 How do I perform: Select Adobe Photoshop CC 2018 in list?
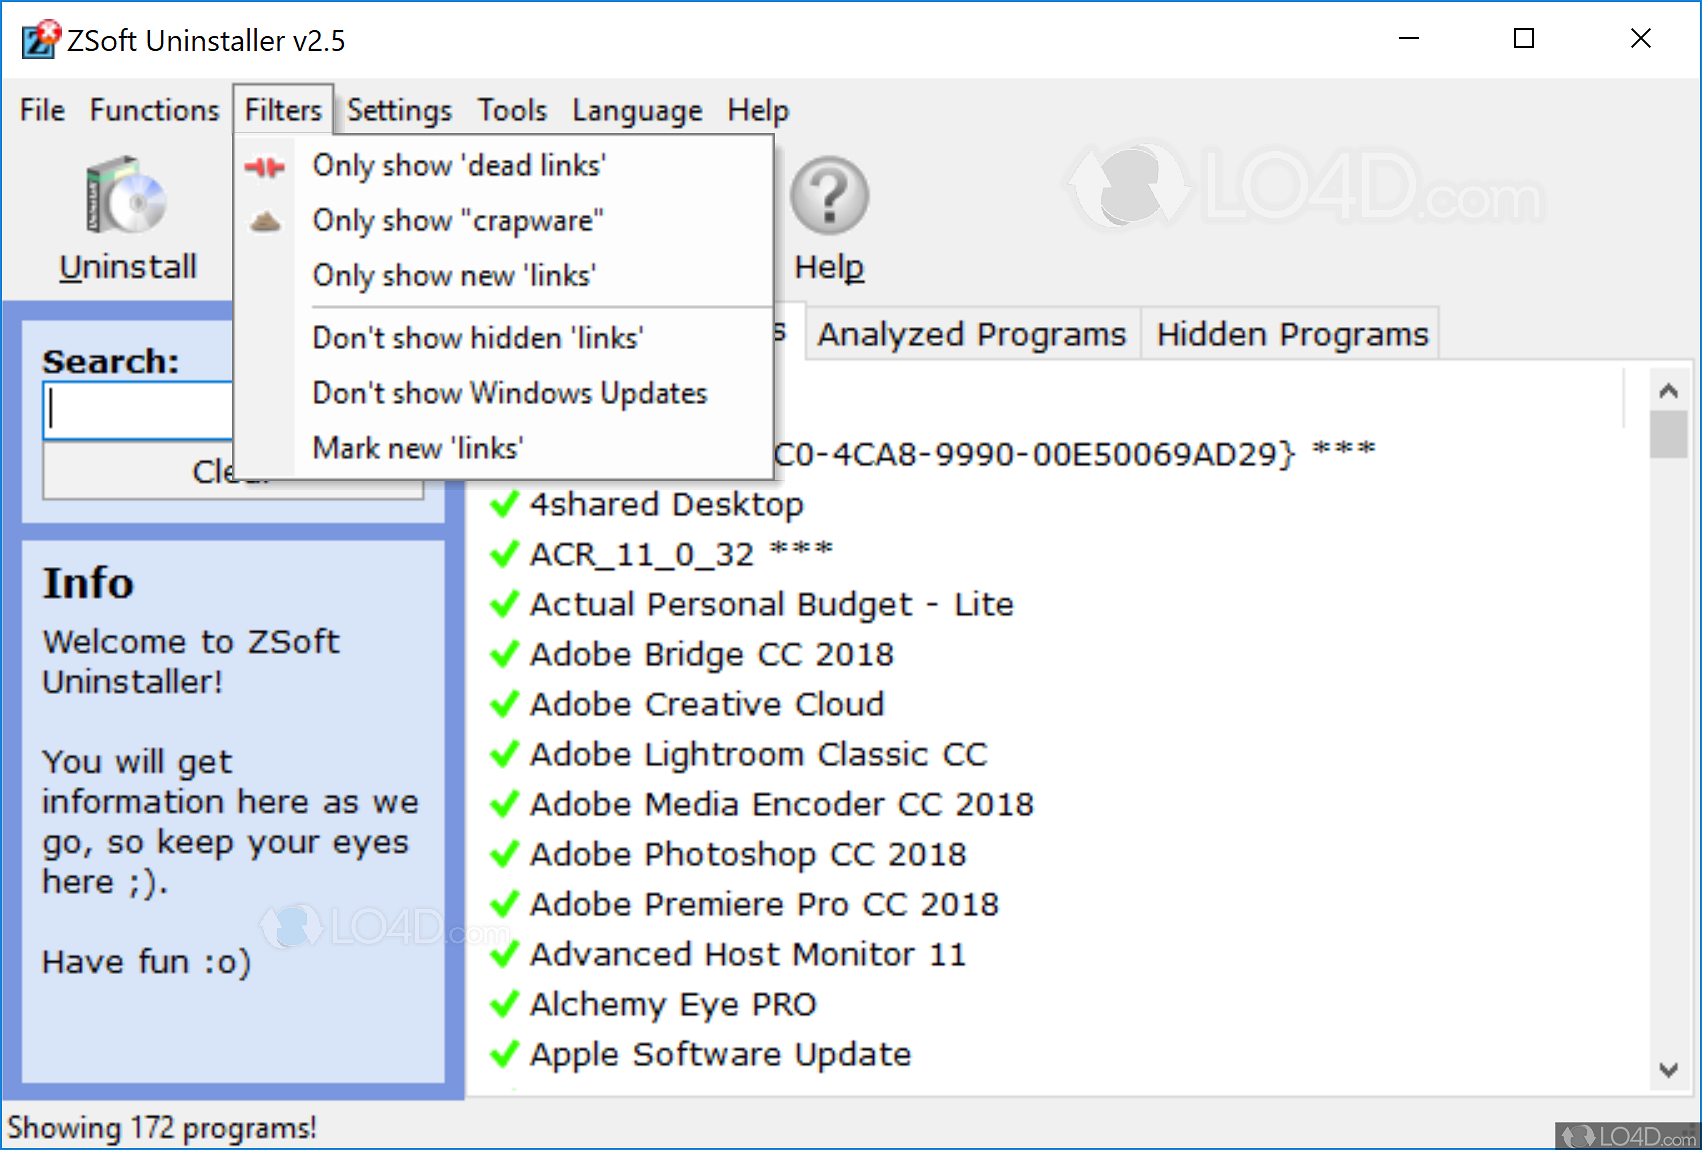point(748,854)
